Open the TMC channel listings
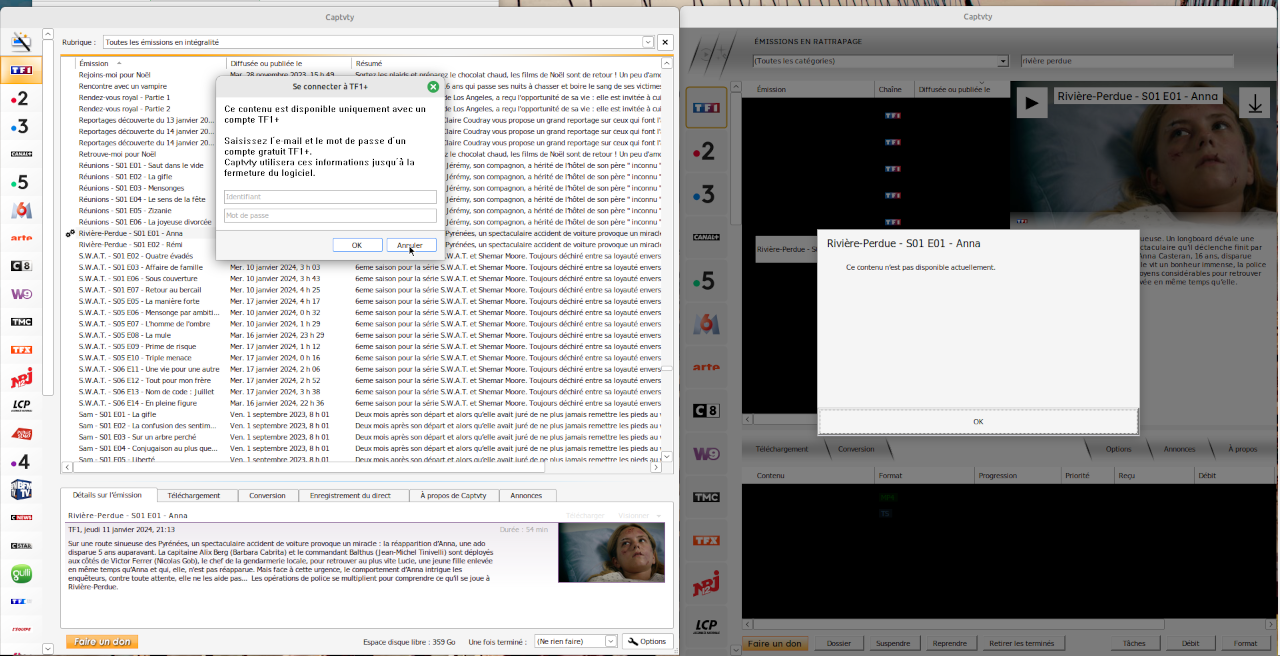 coord(20,321)
